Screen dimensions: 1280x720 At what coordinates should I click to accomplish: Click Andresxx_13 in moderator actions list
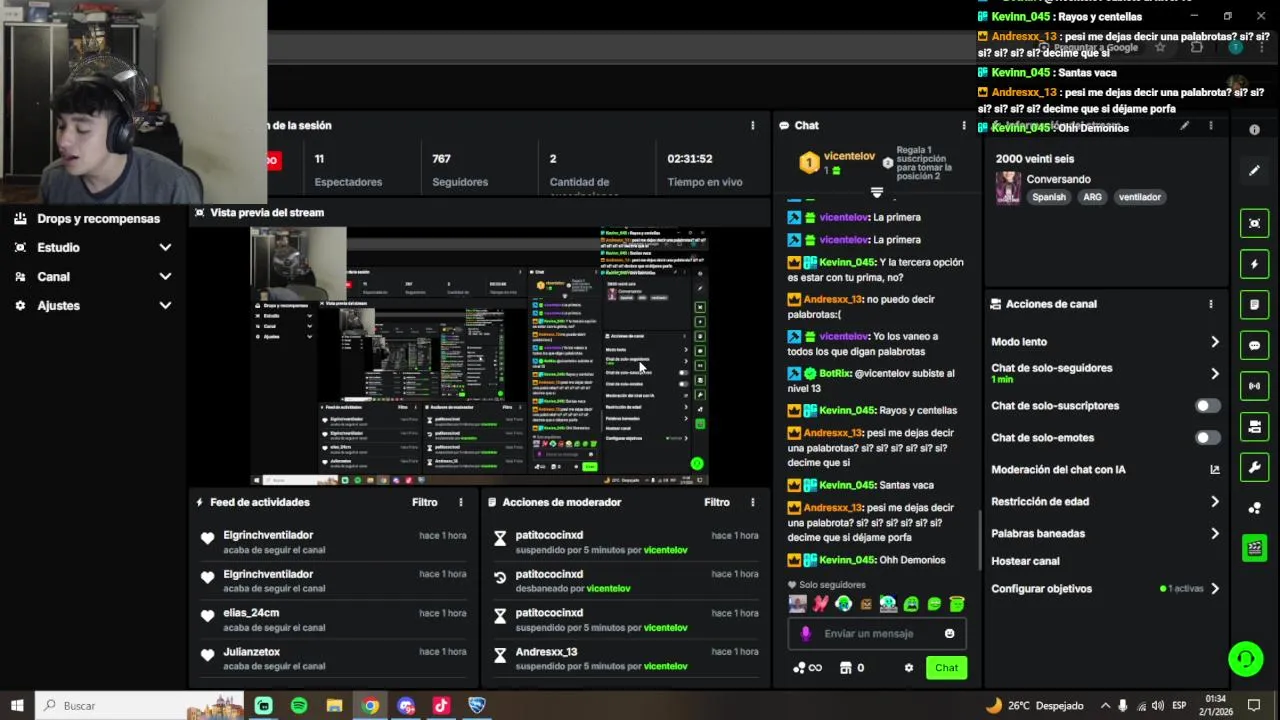click(546, 652)
